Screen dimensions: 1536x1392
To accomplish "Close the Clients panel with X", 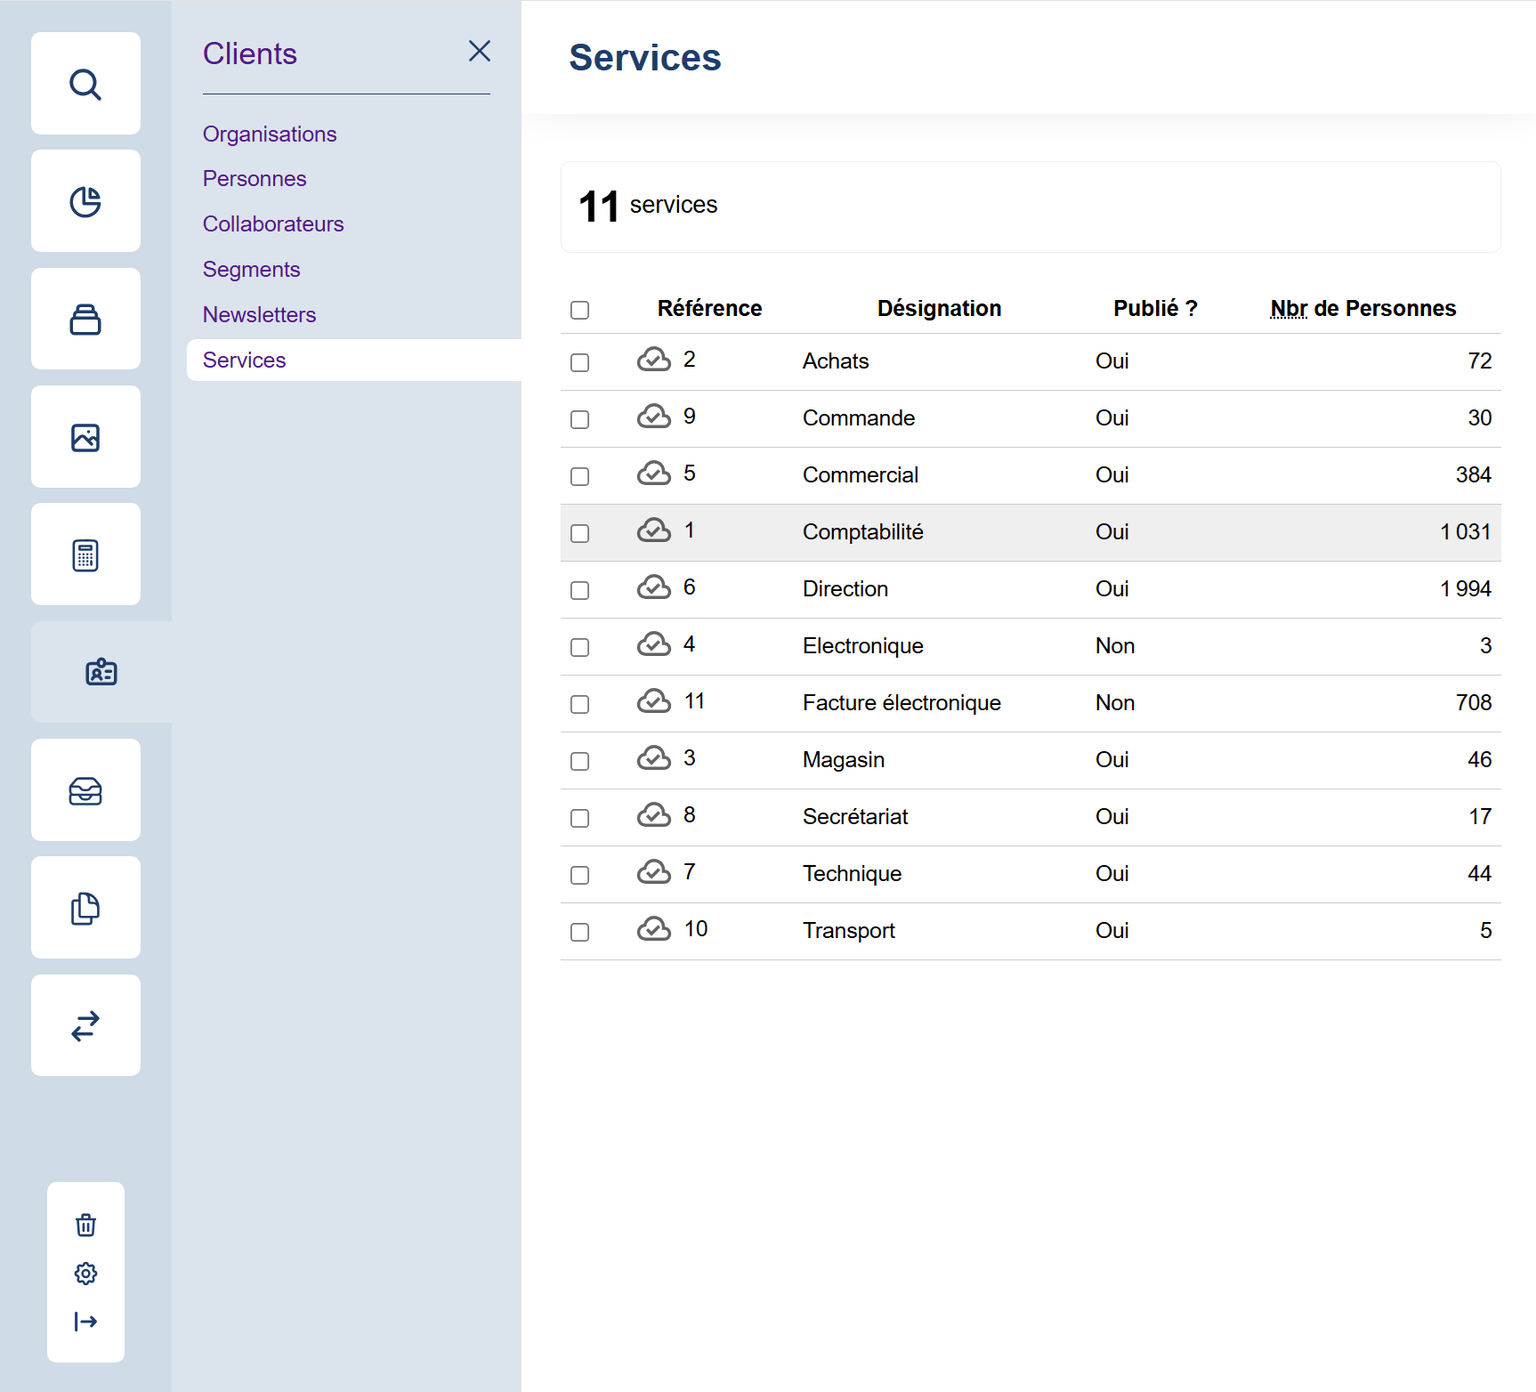I will [x=479, y=51].
